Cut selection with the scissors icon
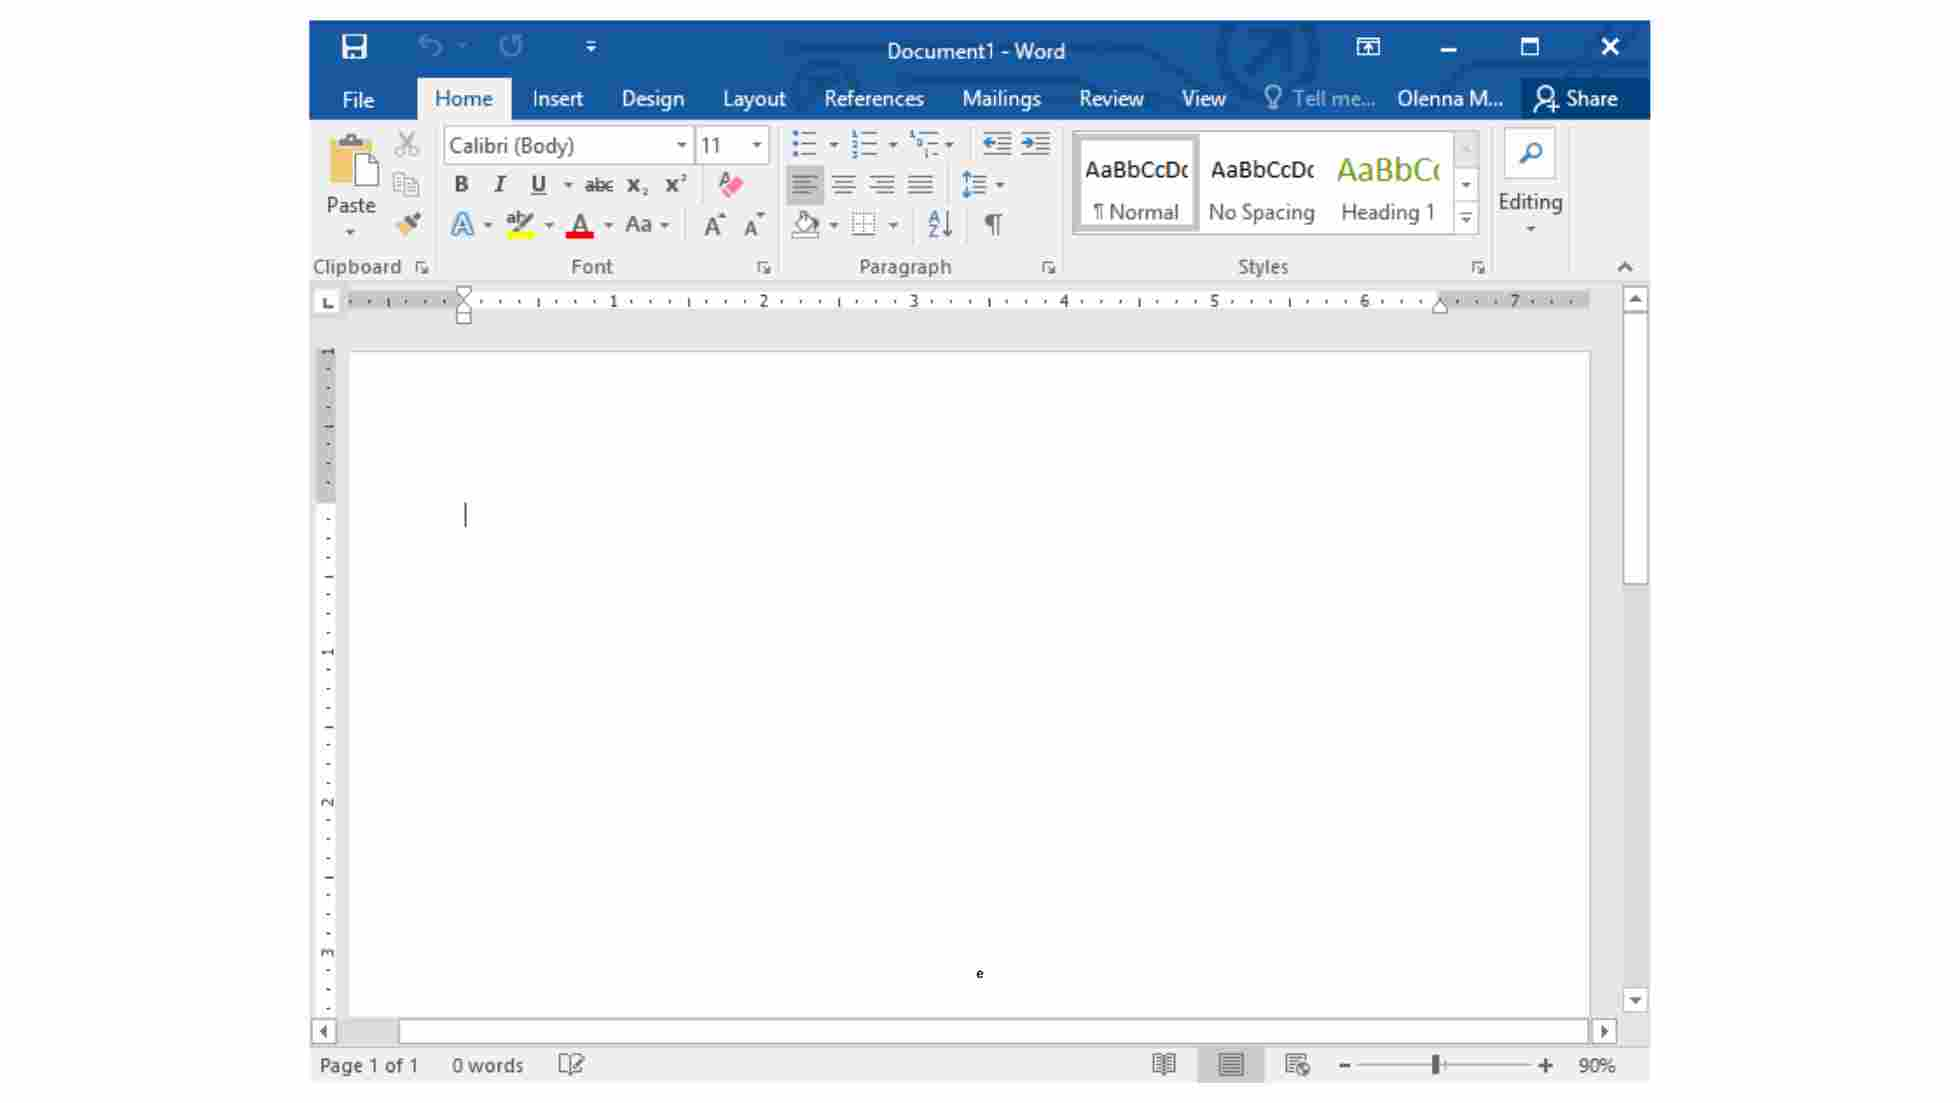 pyautogui.click(x=406, y=144)
